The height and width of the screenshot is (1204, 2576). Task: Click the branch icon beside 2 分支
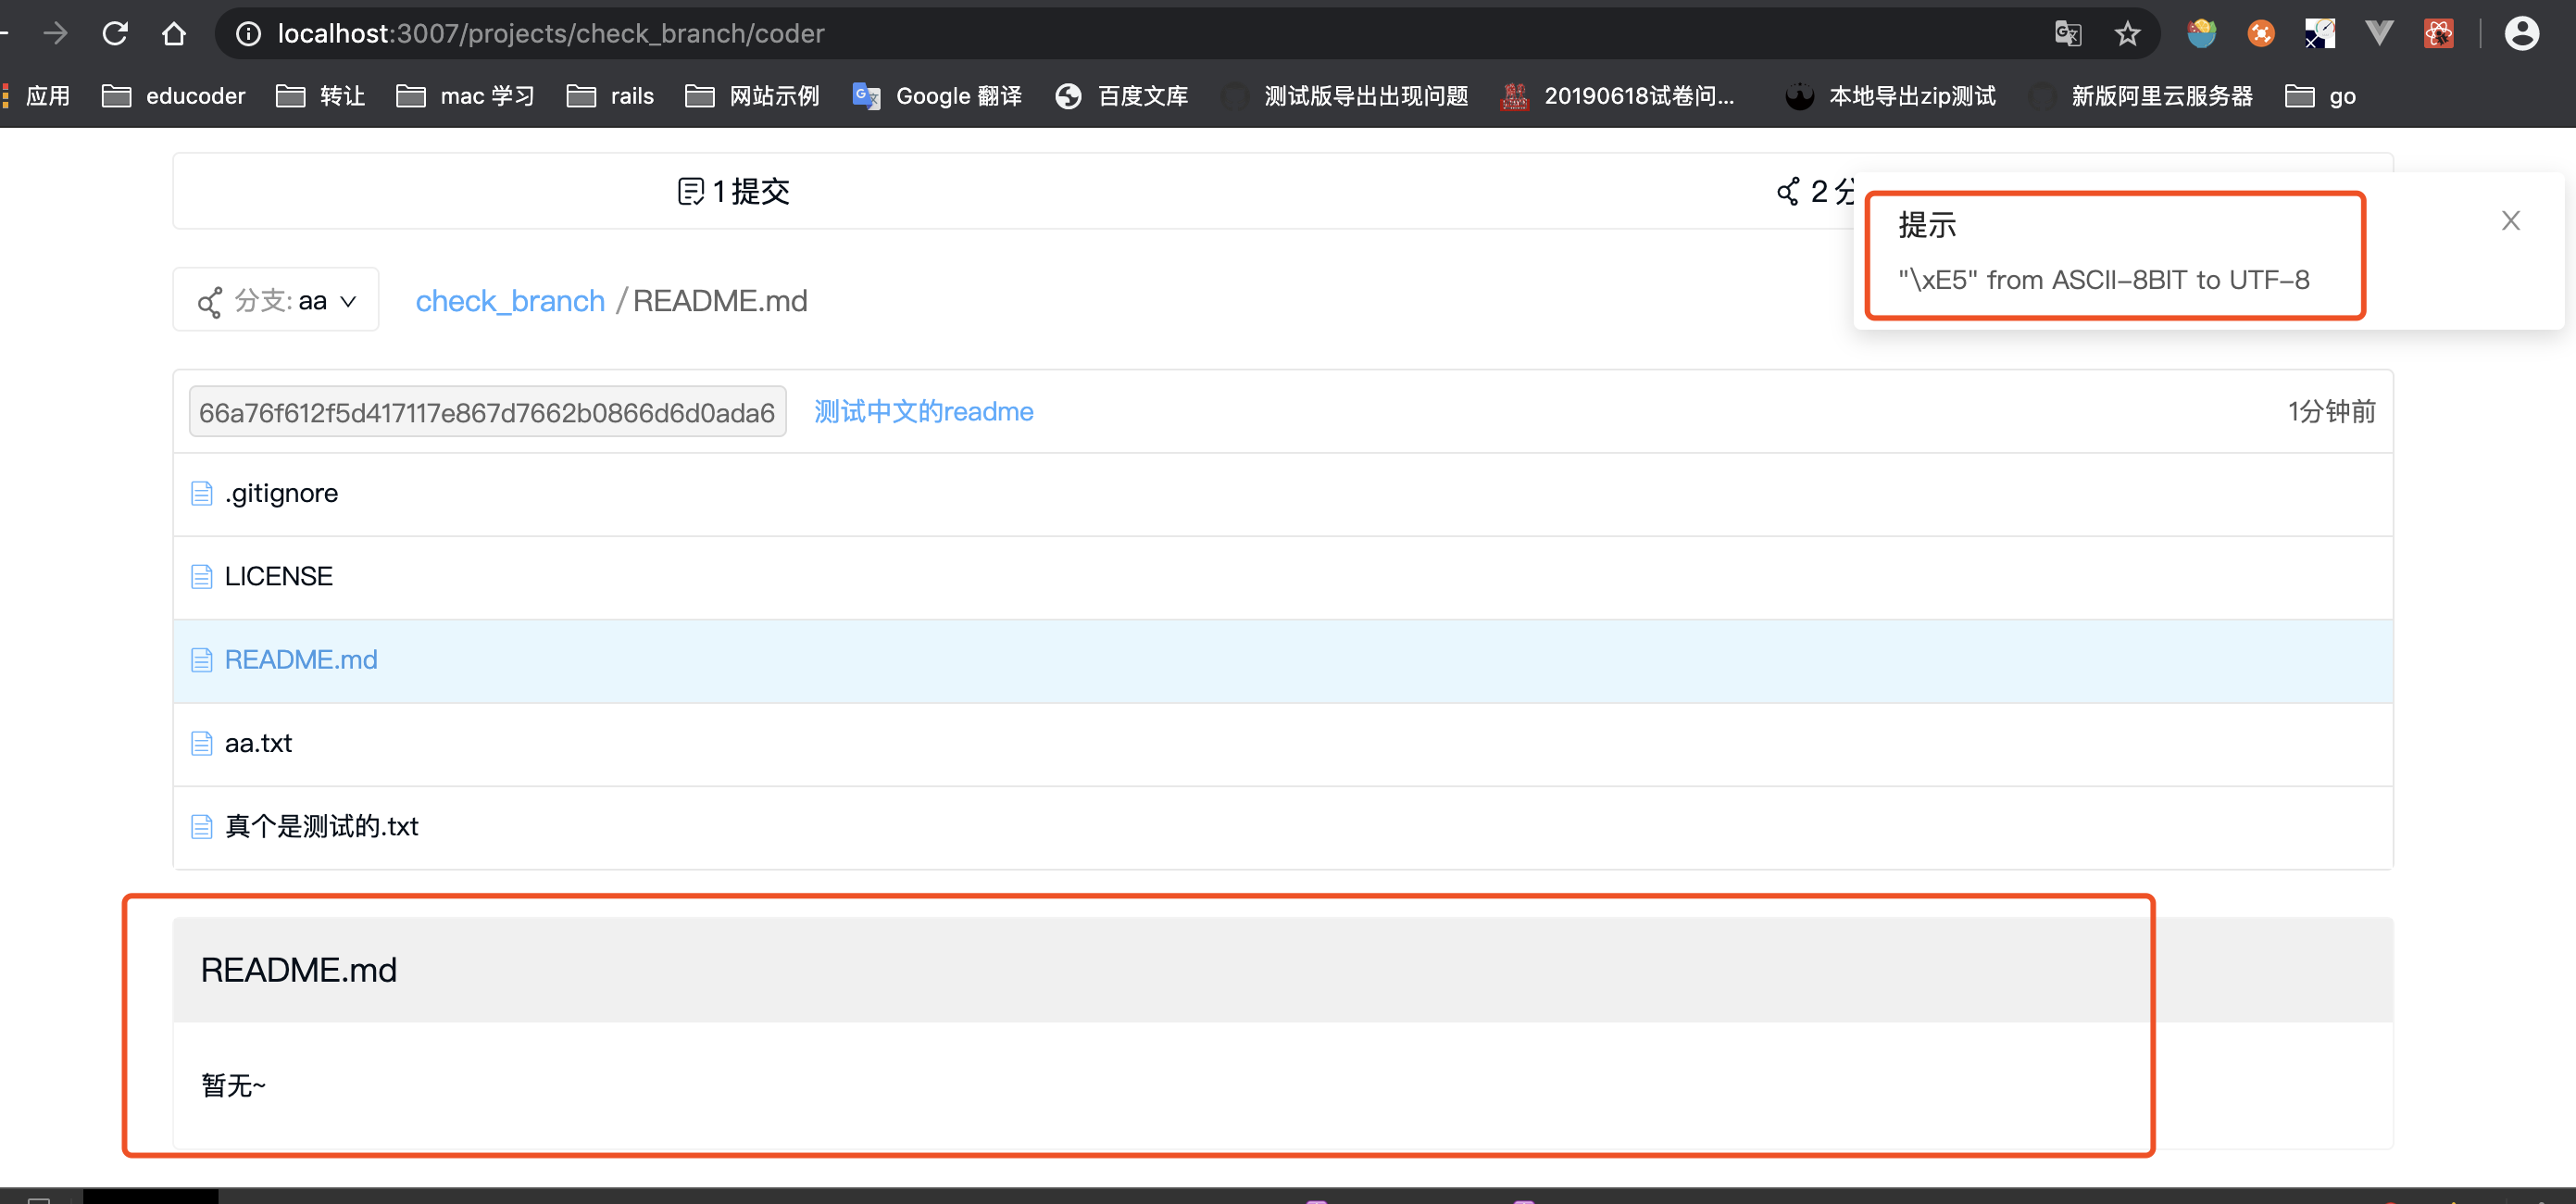pyautogui.click(x=1787, y=191)
